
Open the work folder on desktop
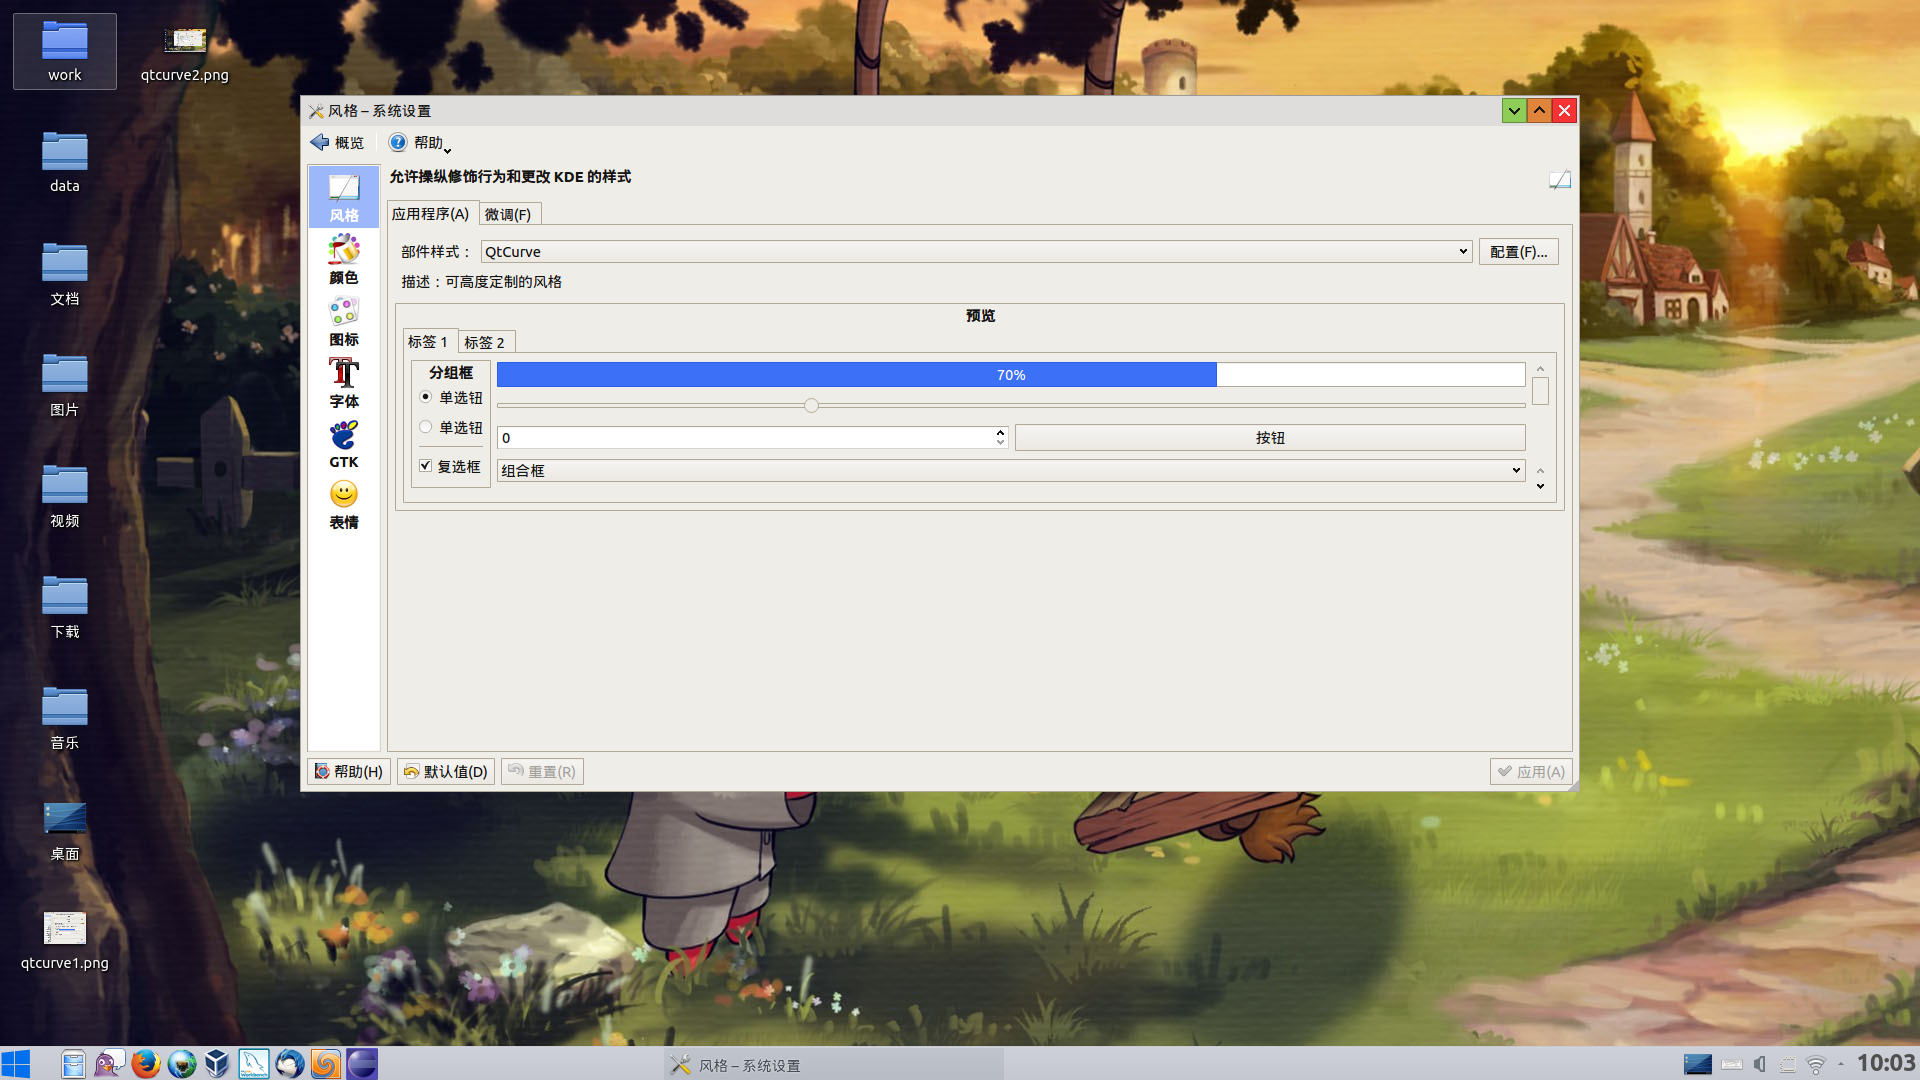click(x=65, y=51)
